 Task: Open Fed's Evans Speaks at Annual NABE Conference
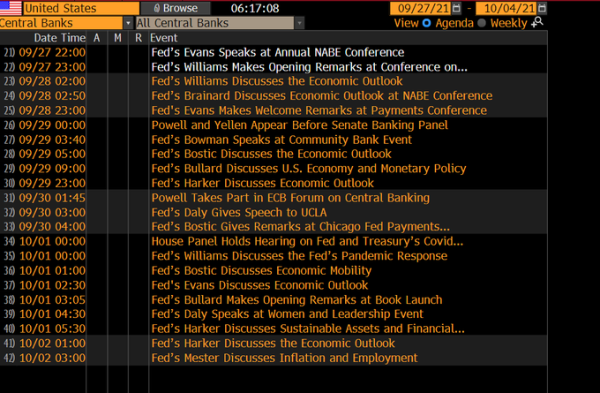click(x=277, y=52)
